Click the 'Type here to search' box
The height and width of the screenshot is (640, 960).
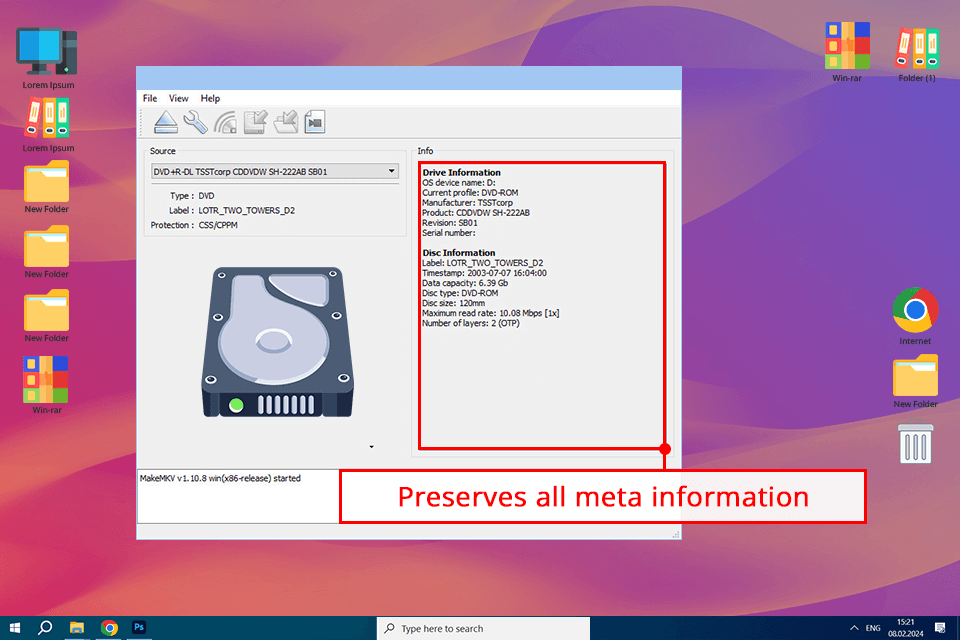[484, 628]
